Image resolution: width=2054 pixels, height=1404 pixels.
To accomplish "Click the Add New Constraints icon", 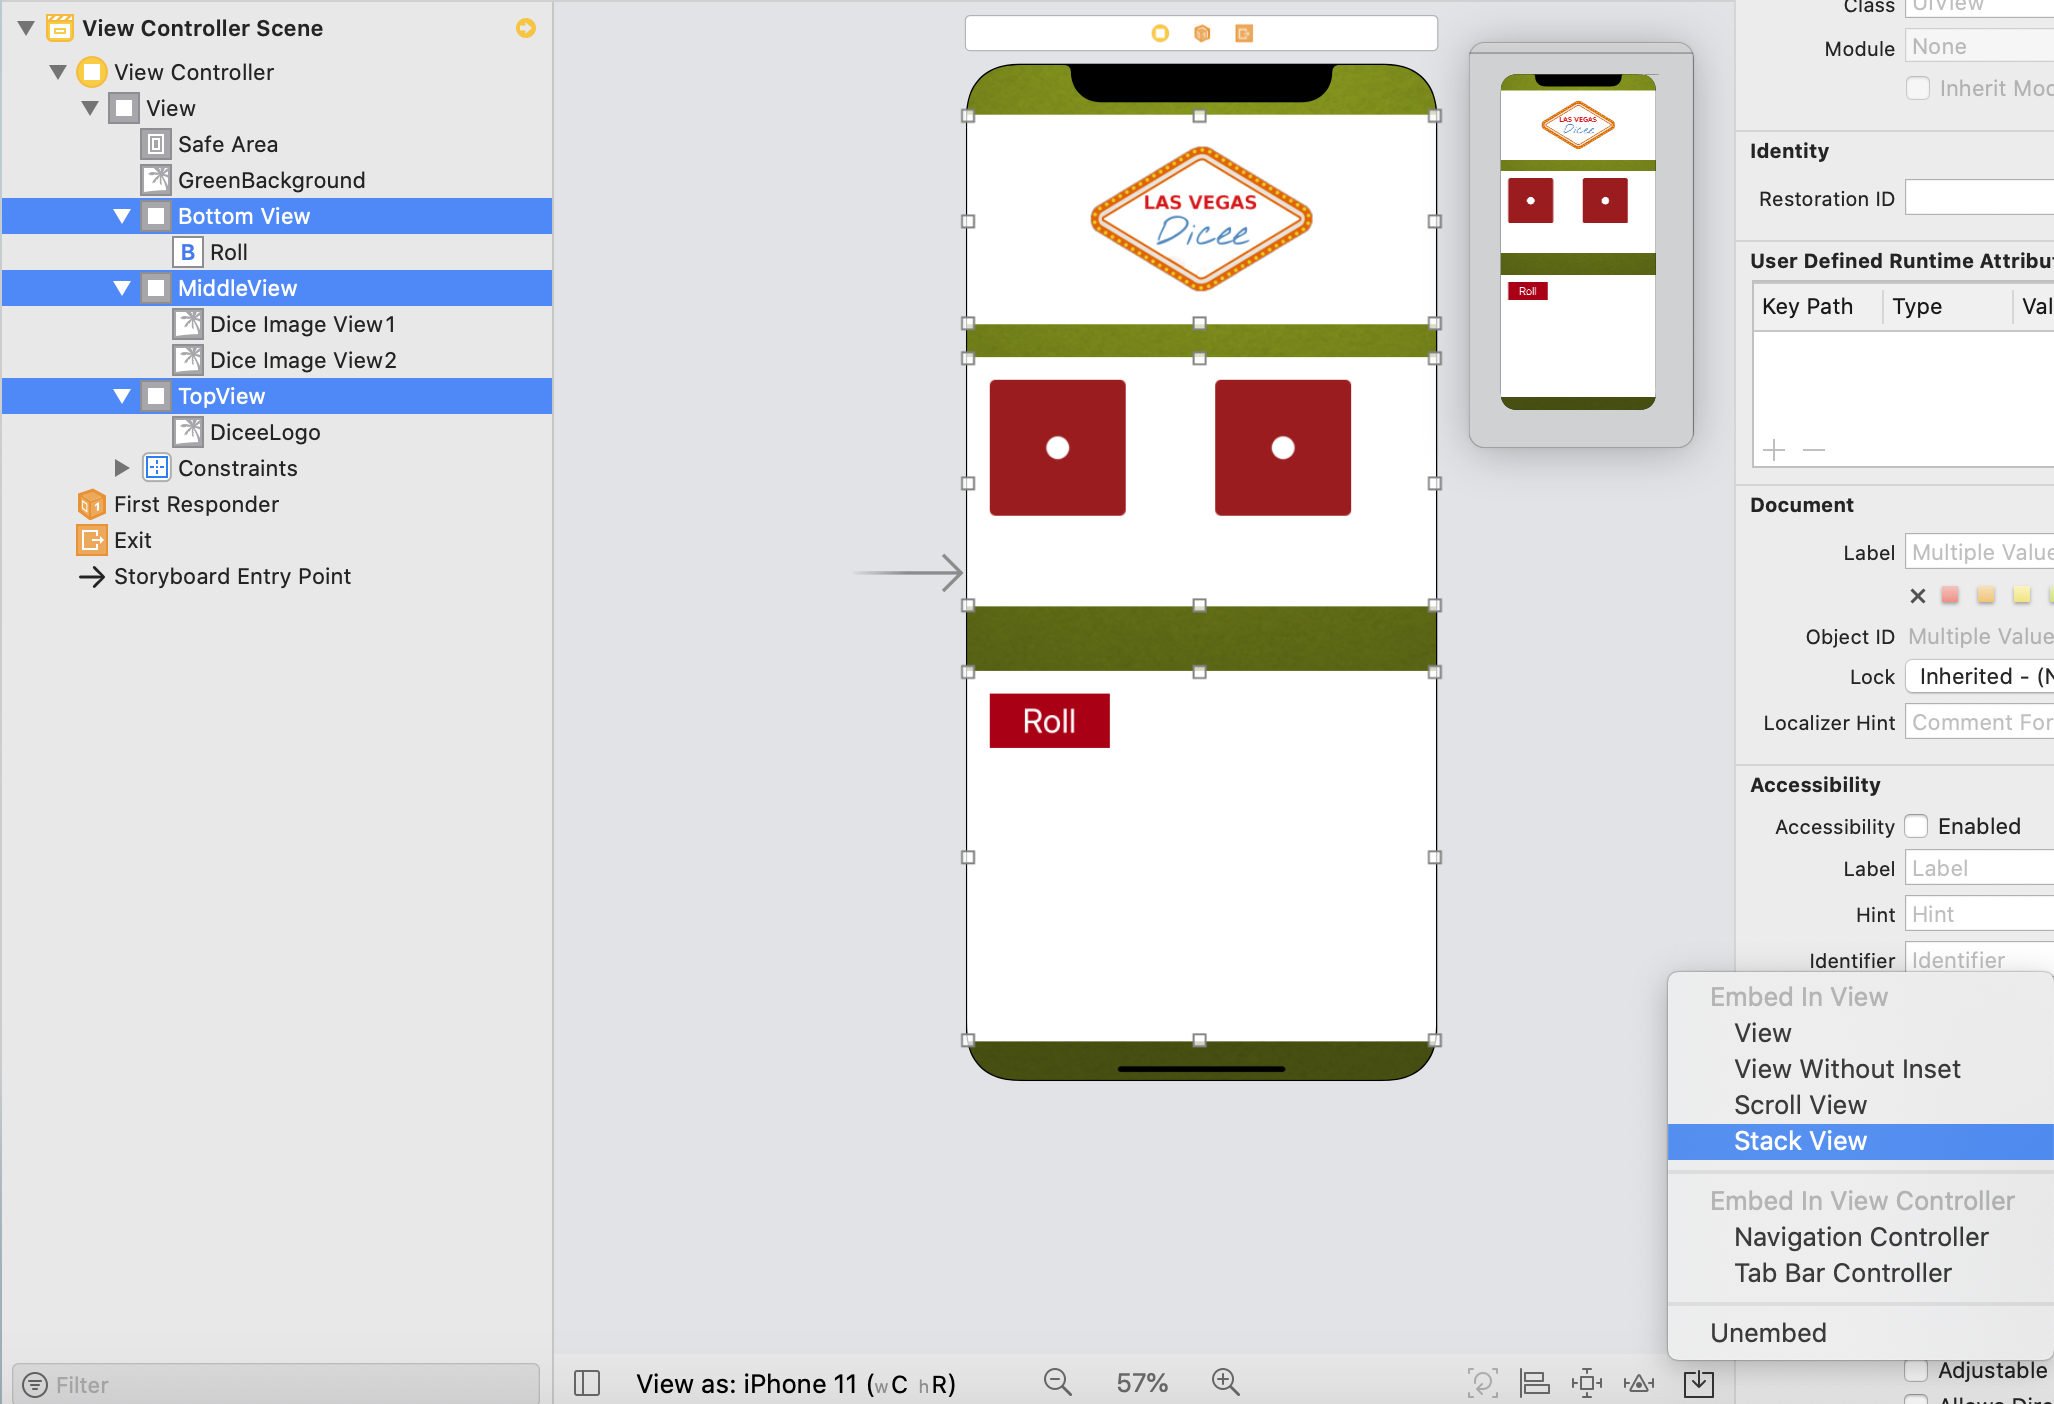I will coord(1586,1383).
